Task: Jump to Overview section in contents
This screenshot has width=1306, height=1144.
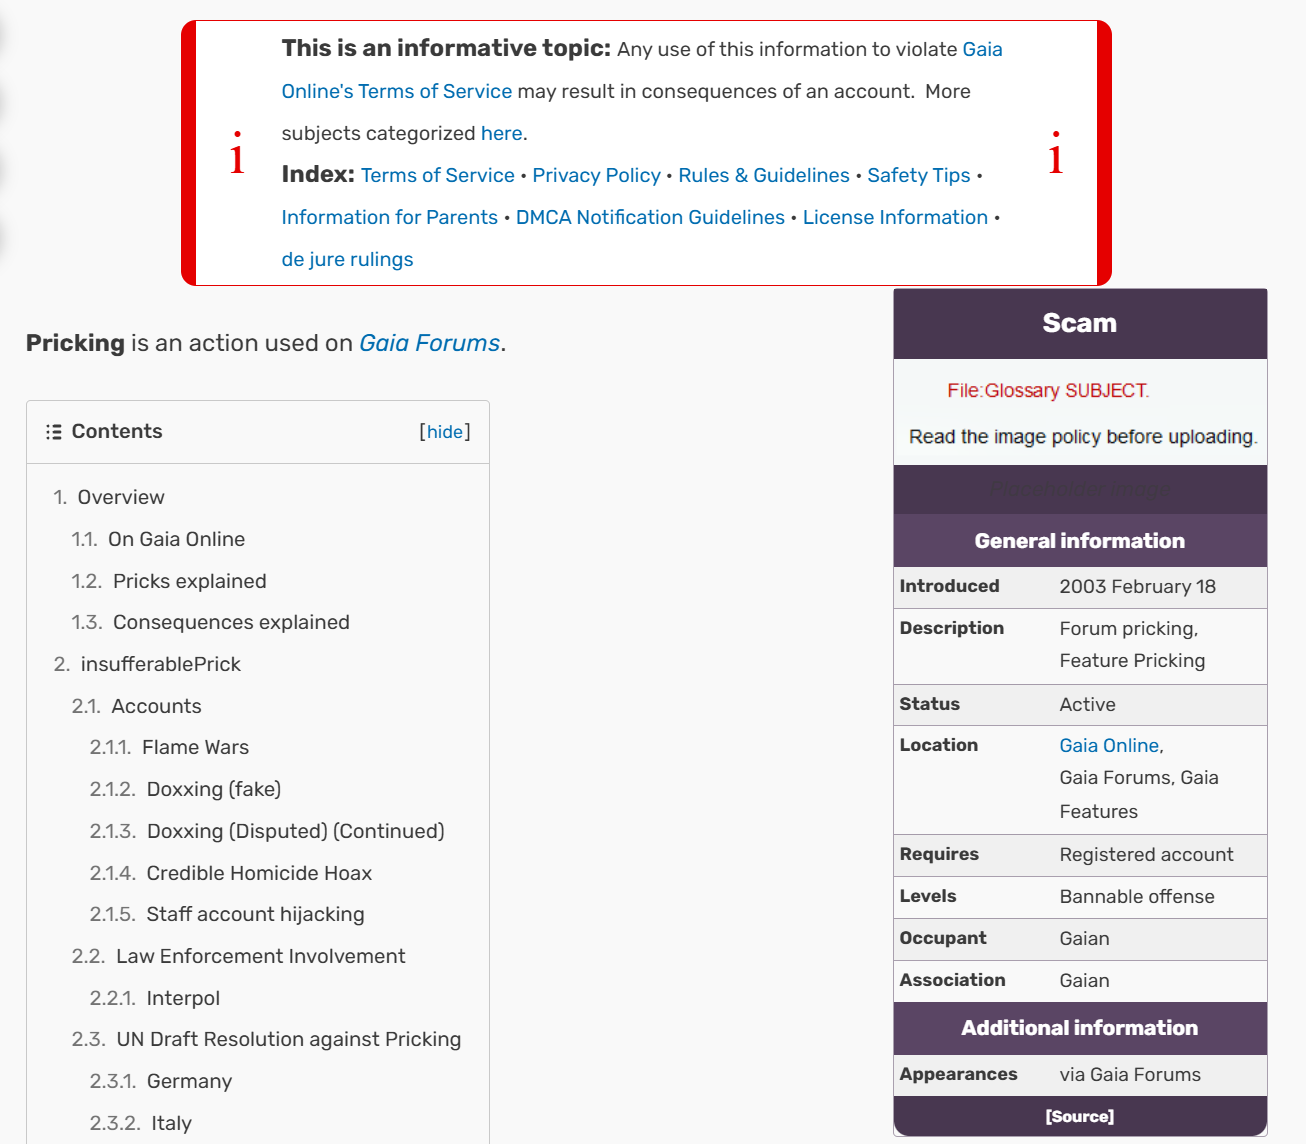Action: pos(121,497)
